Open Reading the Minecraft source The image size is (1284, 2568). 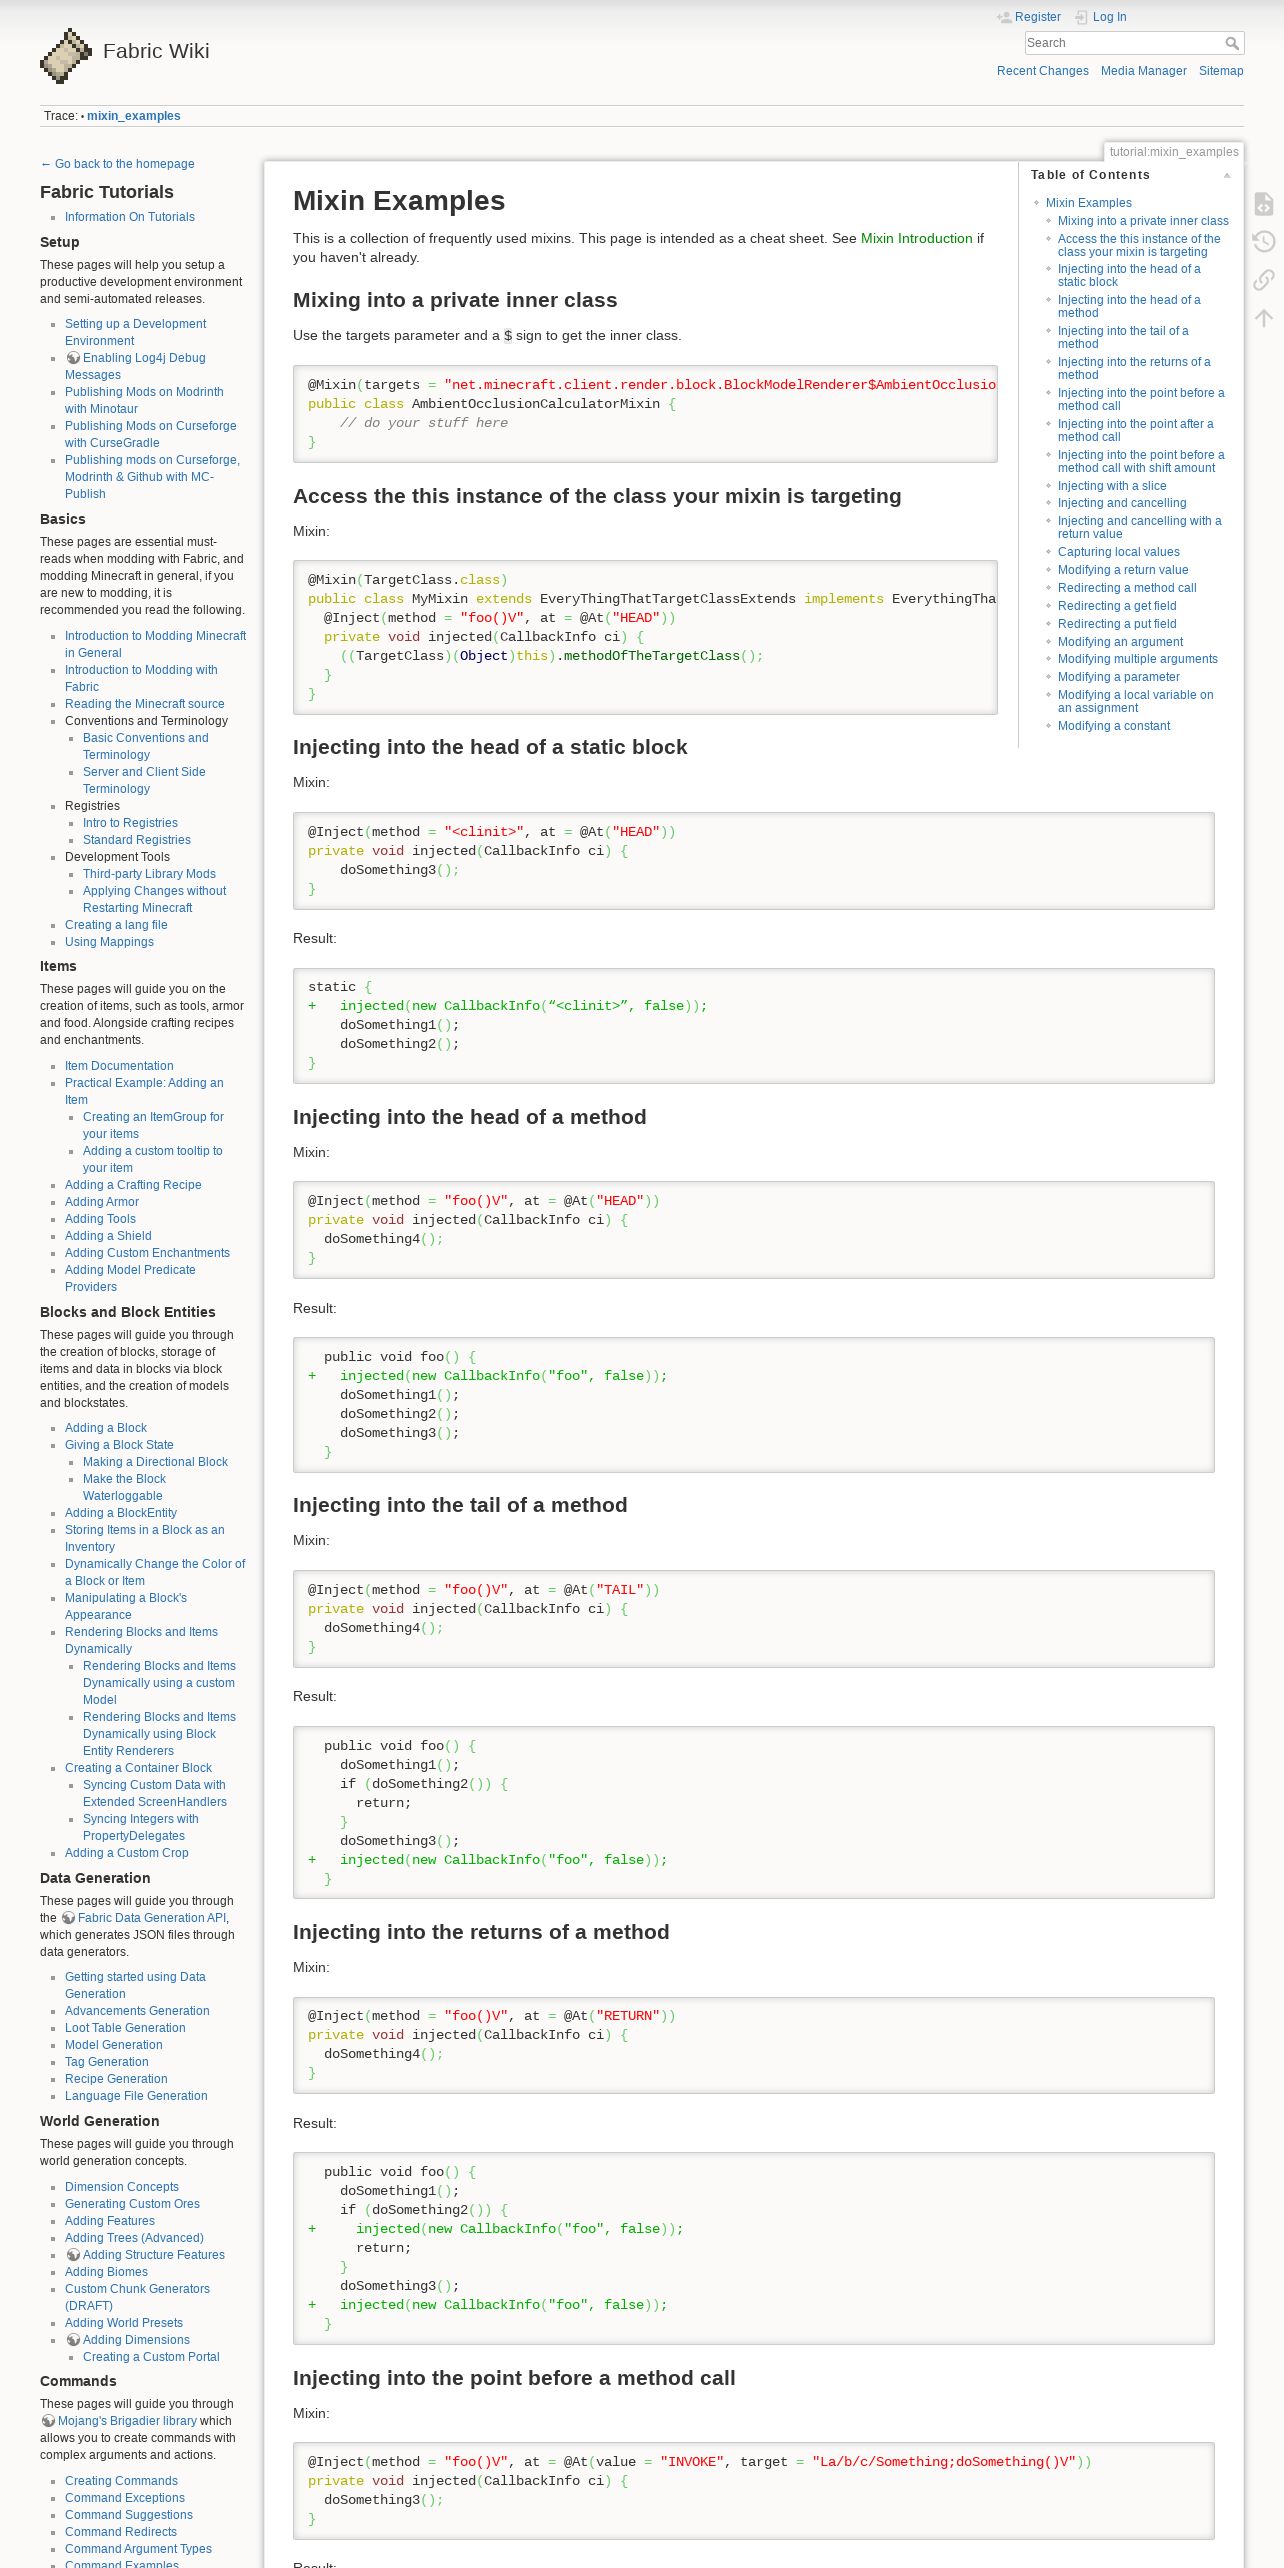145,704
